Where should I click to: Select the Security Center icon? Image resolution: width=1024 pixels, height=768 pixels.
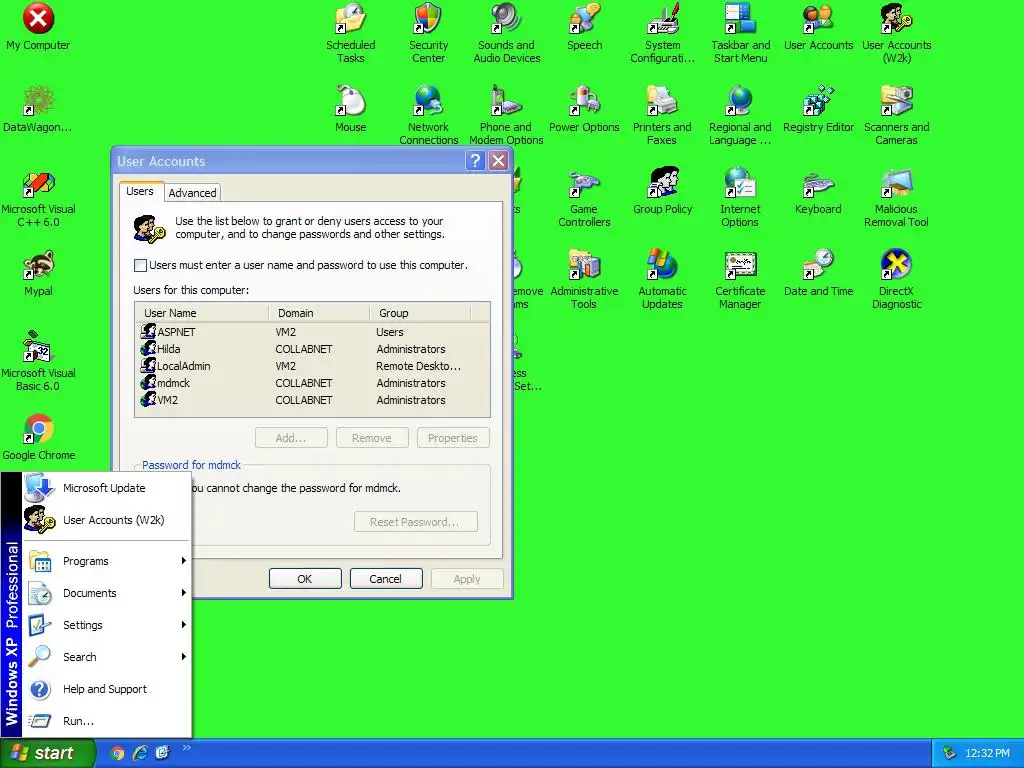[428, 33]
